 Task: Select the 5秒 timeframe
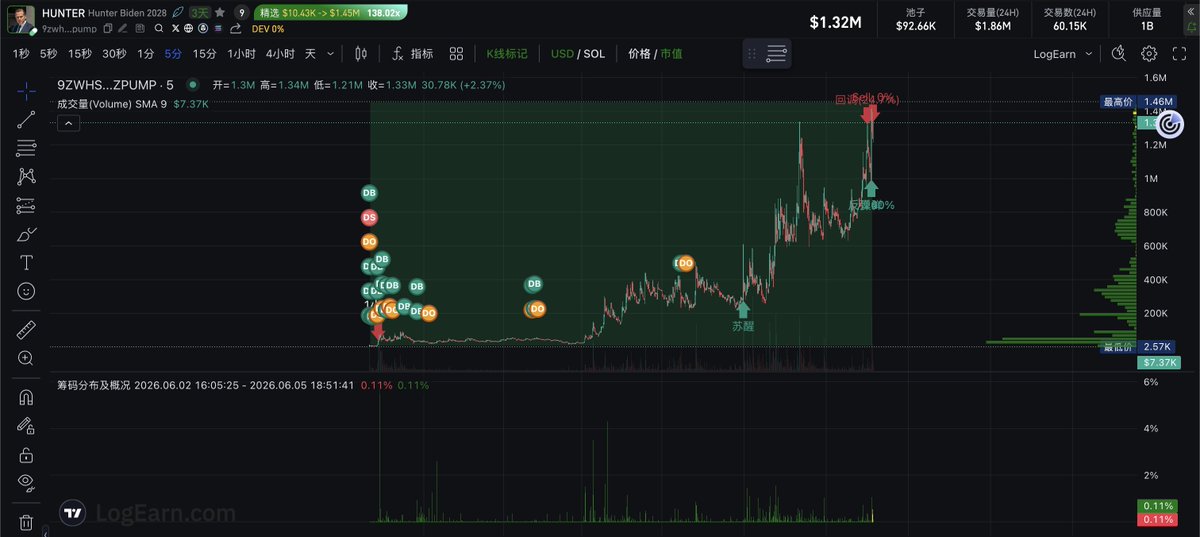pos(49,54)
